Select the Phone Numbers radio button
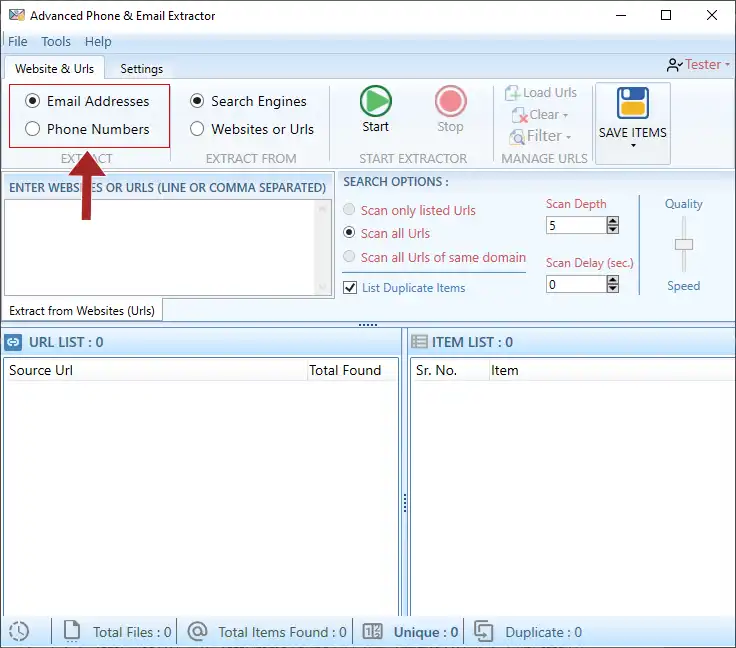The width and height of the screenshot is (736, 648). [32, 129]
